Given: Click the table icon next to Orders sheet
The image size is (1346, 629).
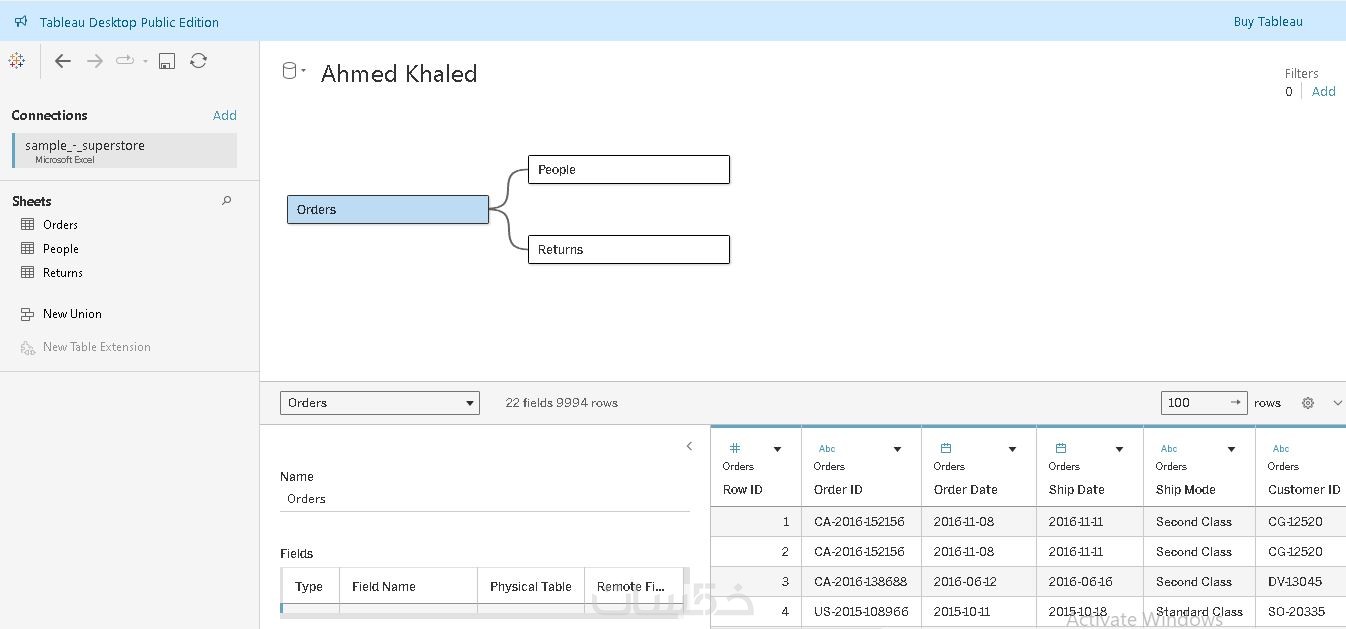Looking at the screenshot, I should [x=28, y=224].
